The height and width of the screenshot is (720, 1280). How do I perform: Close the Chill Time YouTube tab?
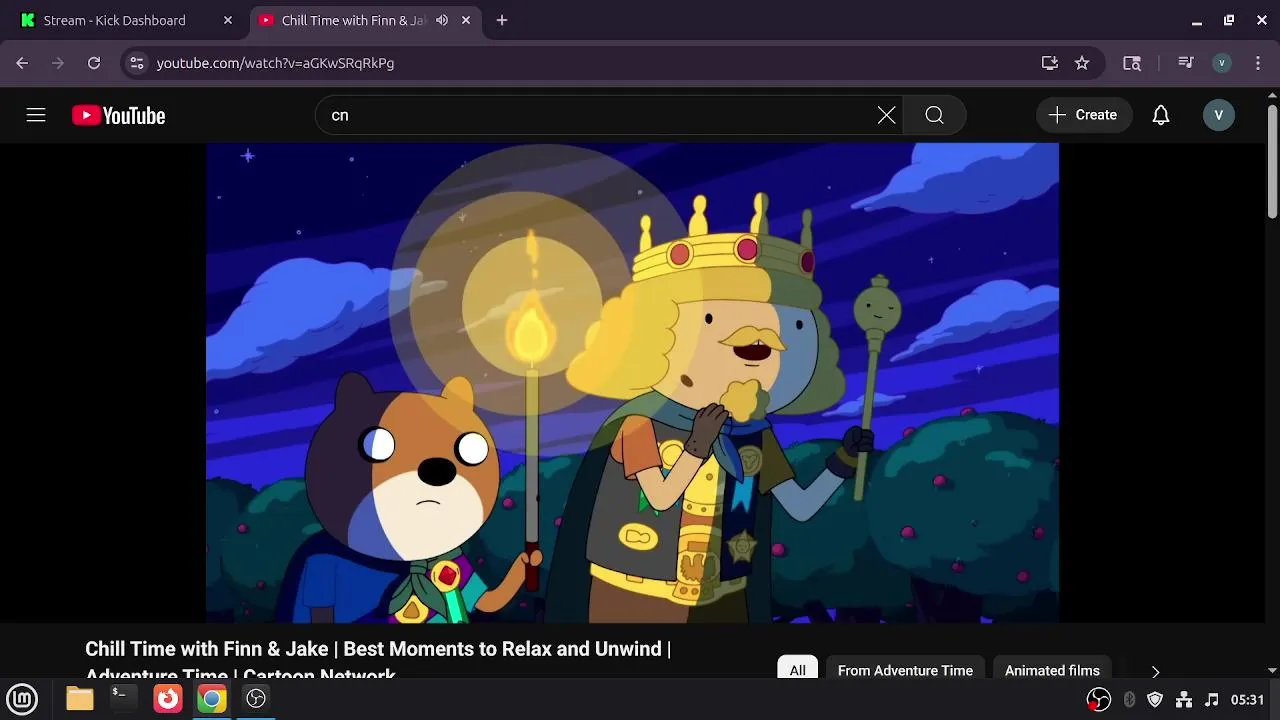[466, 20]
